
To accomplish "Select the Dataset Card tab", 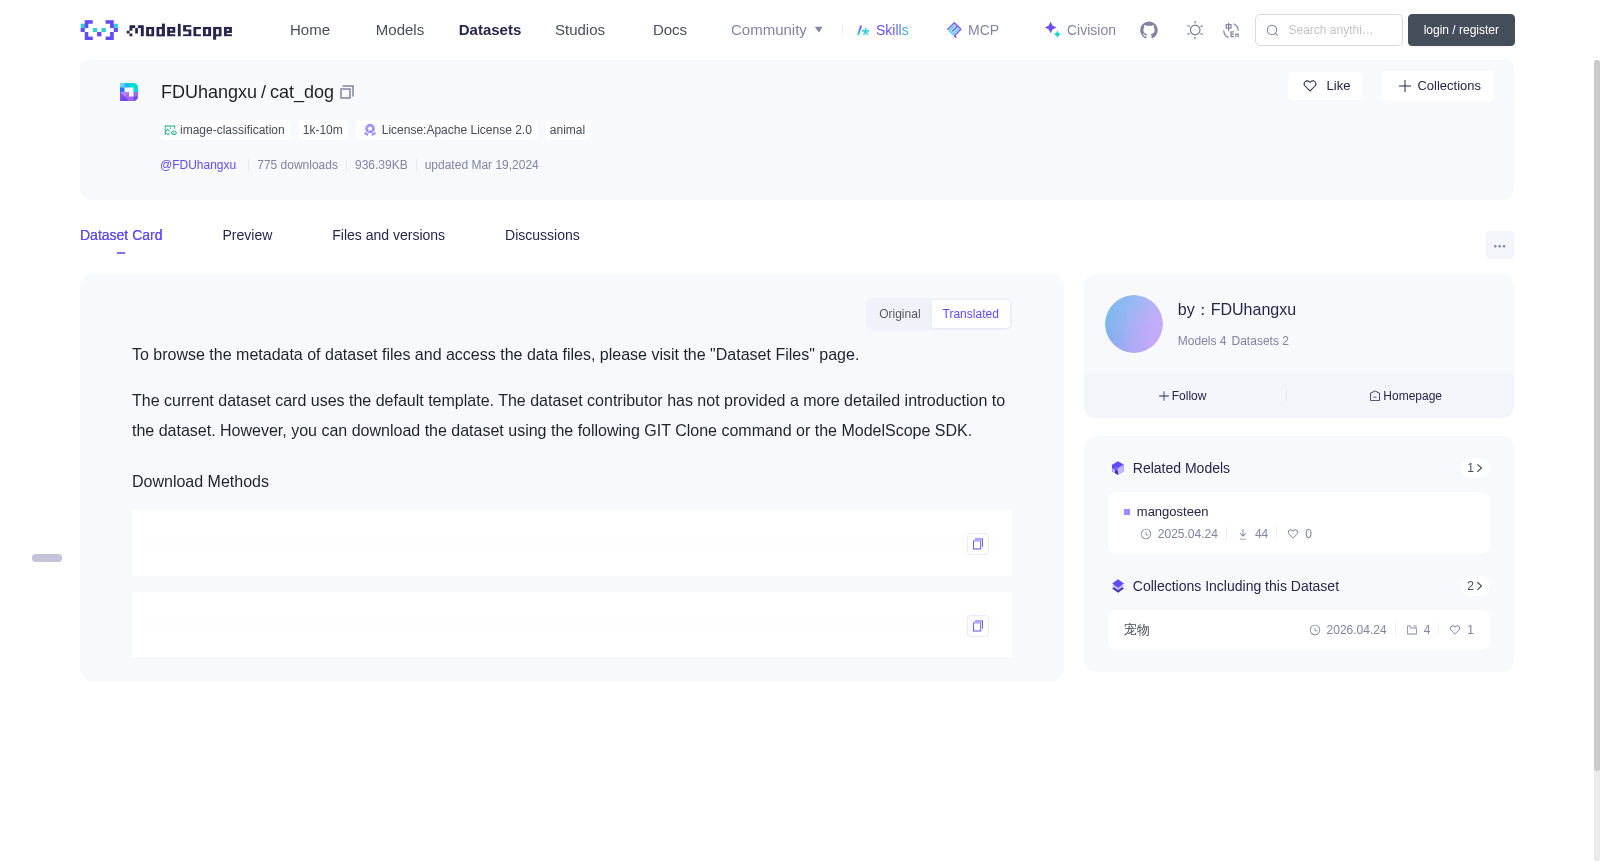I will (121, 235).
